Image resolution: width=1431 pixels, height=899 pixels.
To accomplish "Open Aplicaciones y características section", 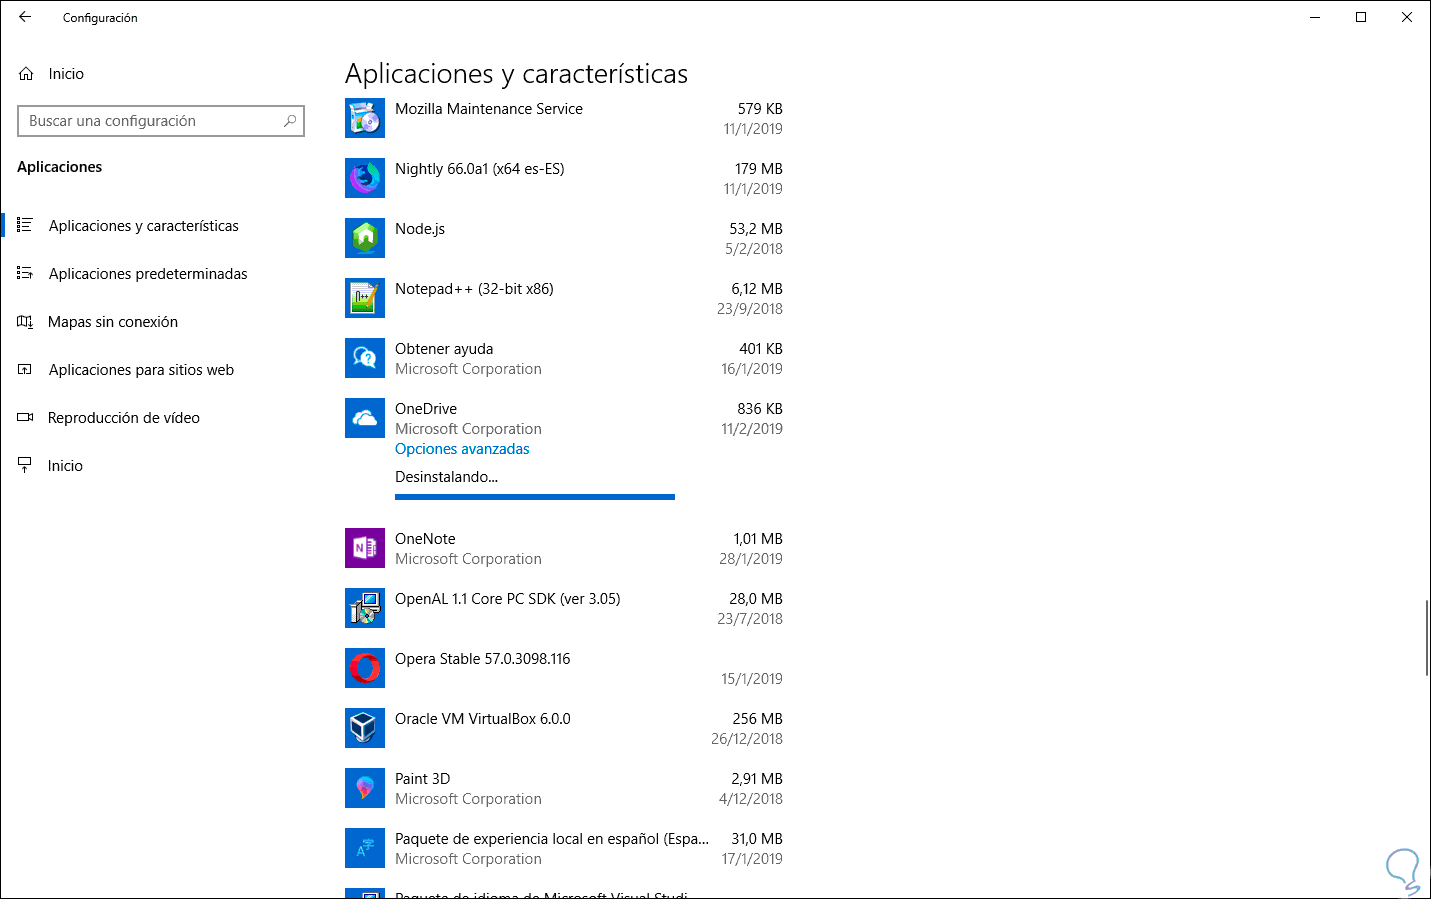I will click(x=144, y=226).
